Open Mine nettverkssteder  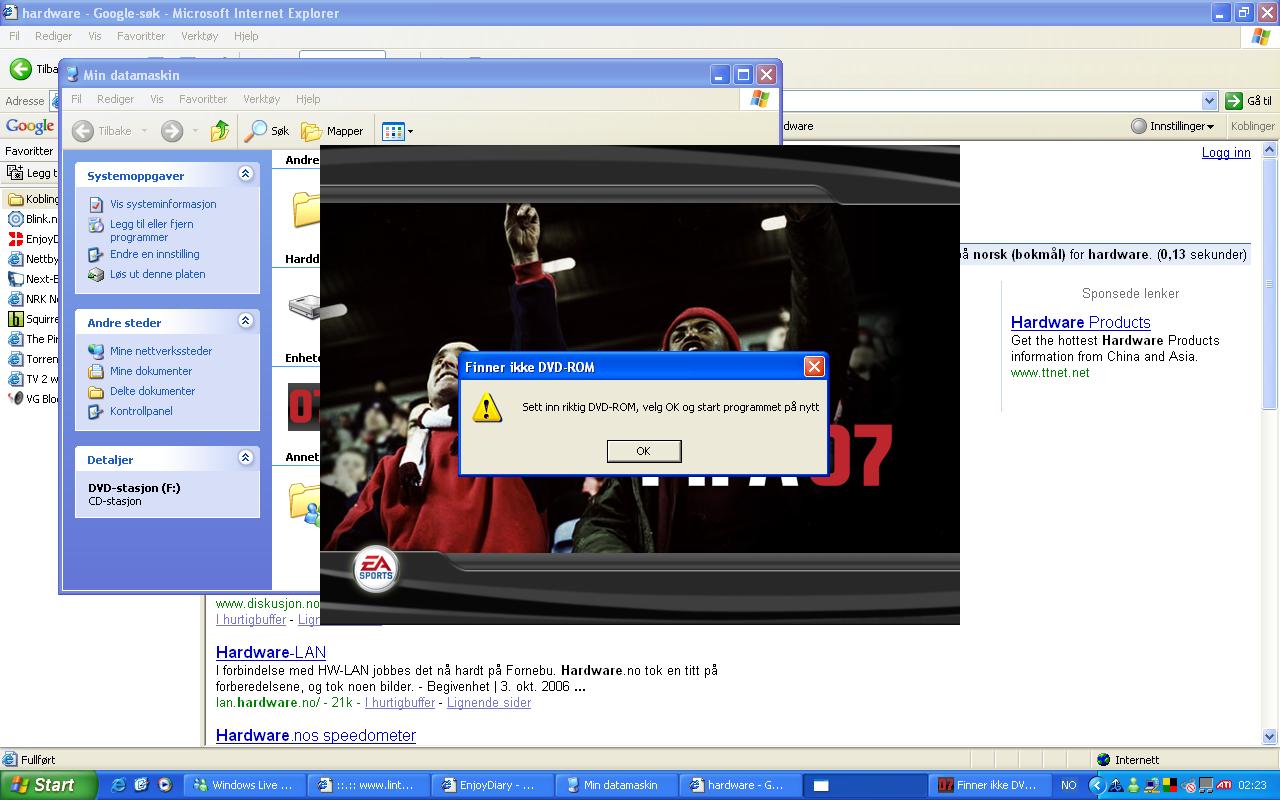pyautogui.click(x=161, y=351)
